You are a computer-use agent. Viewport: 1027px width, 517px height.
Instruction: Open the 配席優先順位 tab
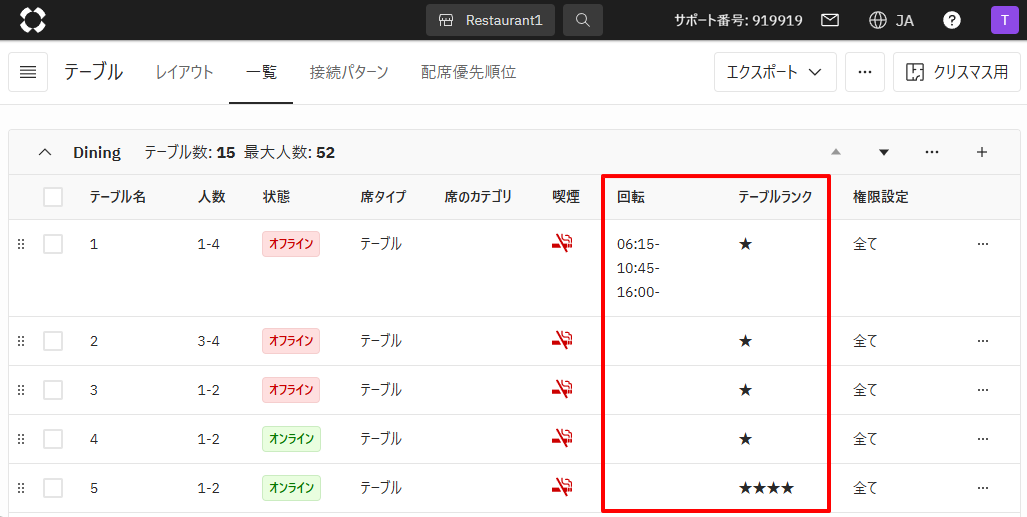pos(468,72)
